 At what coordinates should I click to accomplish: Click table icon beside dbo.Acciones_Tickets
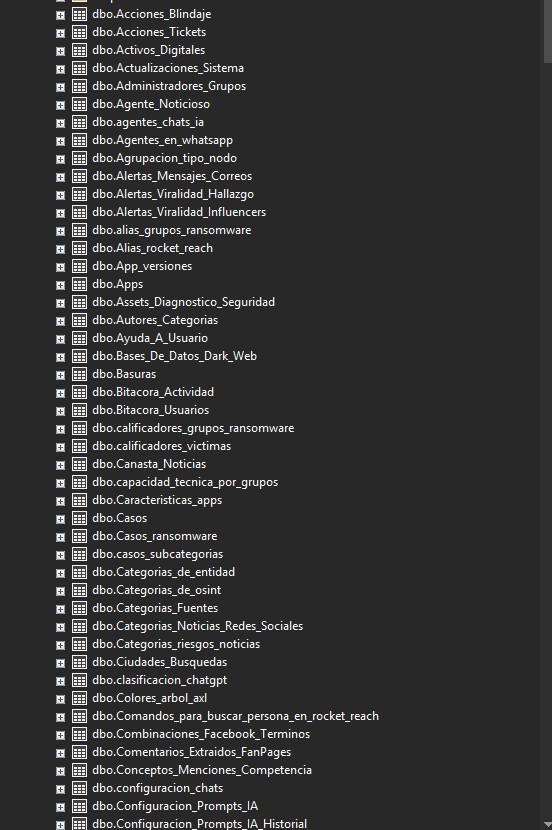[x=79, y=32]
